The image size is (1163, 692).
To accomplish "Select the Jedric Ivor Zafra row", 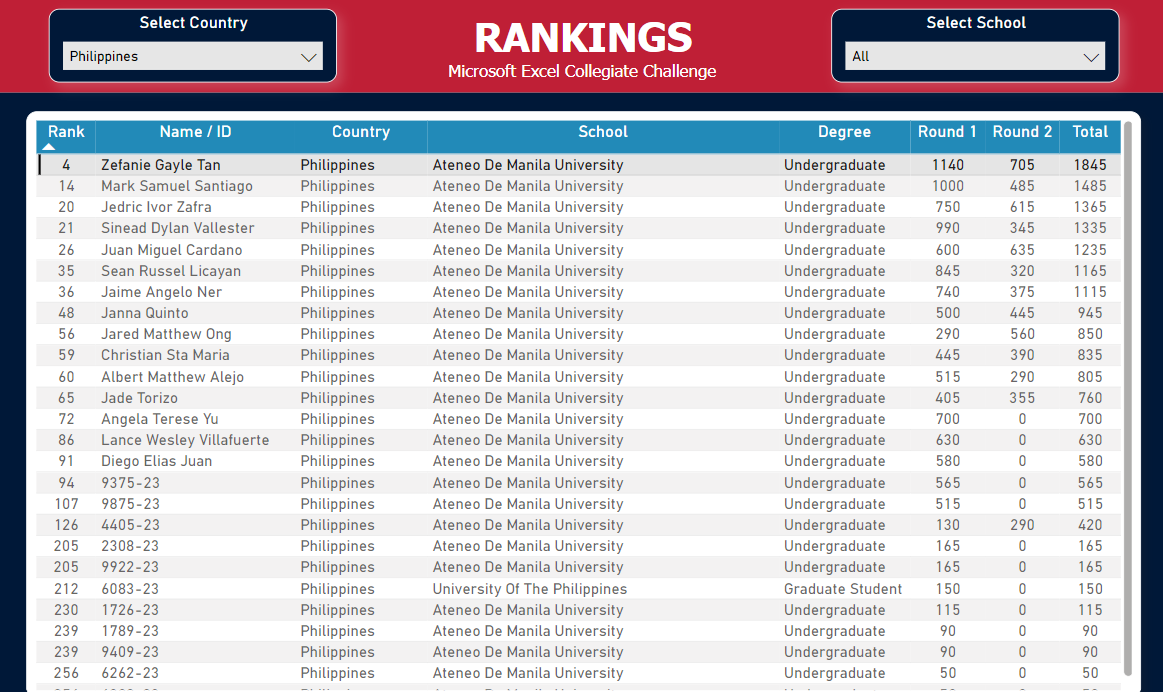I will 156,207.
